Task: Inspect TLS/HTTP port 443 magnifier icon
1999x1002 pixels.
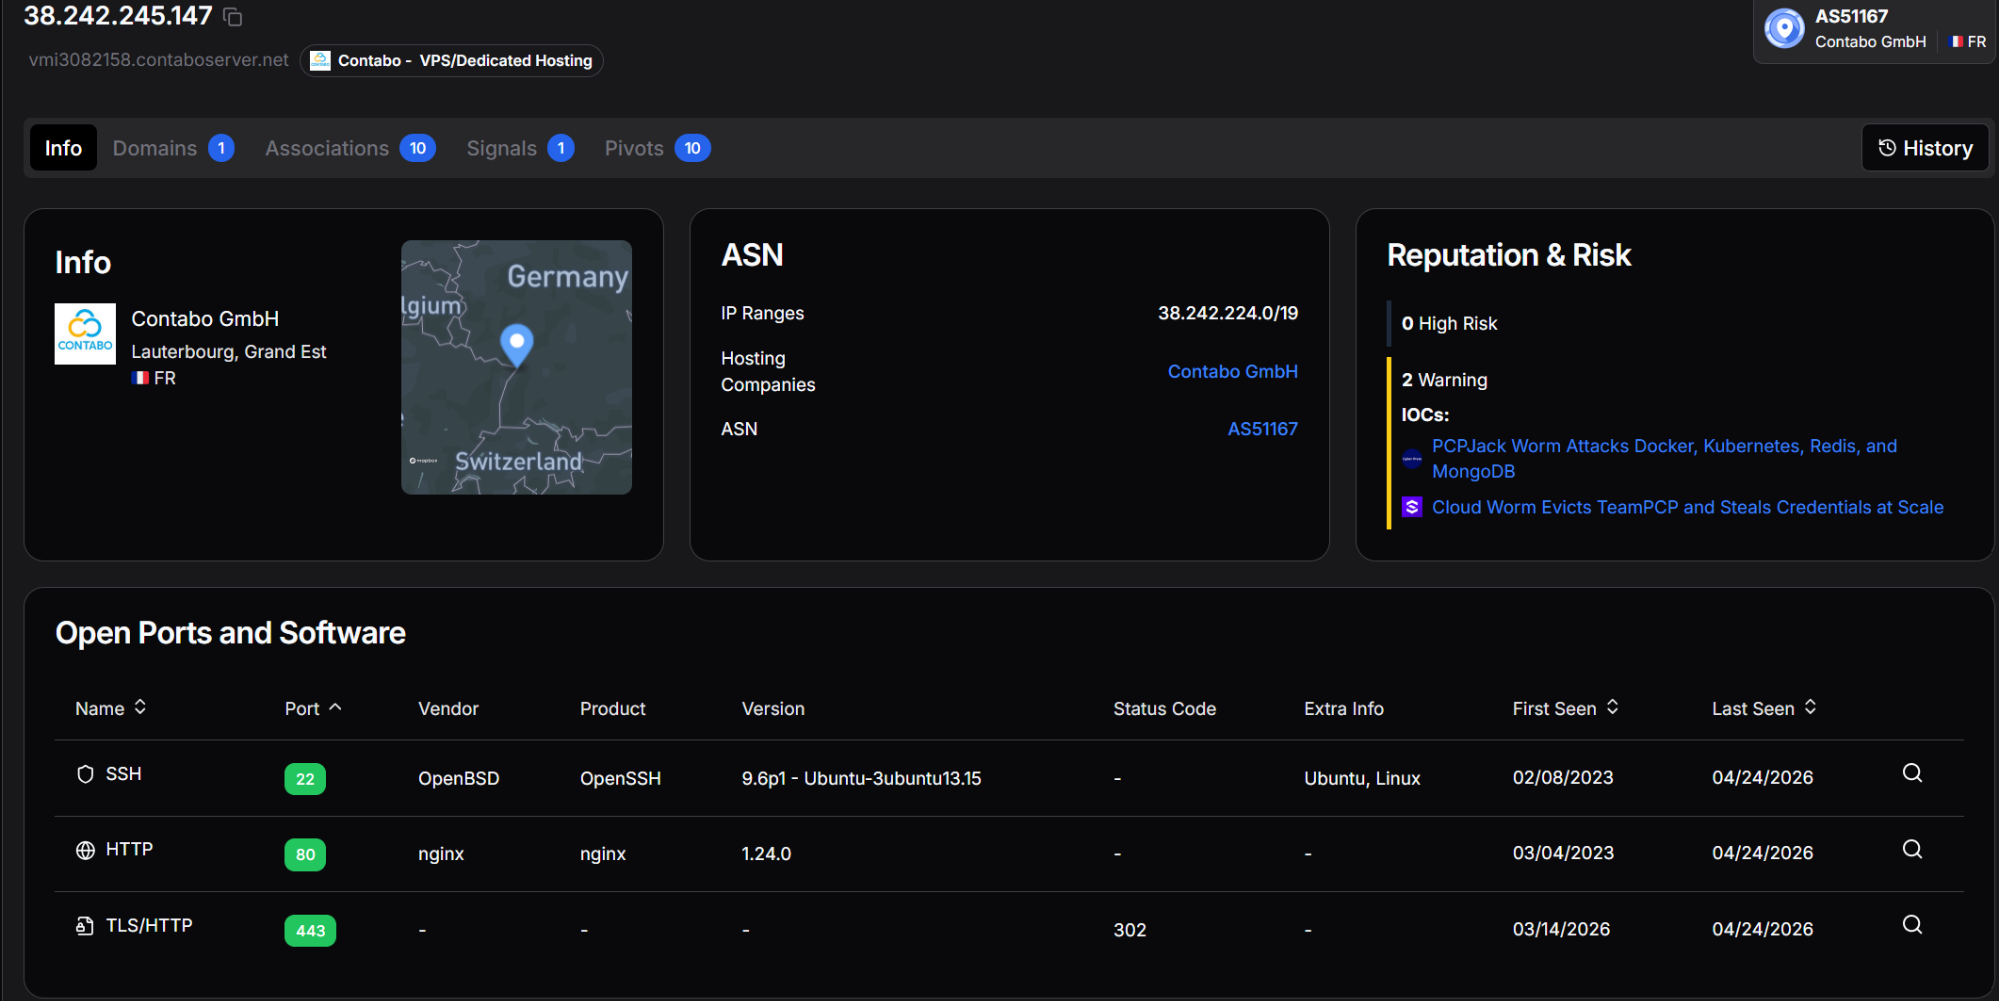Action: click(1912, 925)
